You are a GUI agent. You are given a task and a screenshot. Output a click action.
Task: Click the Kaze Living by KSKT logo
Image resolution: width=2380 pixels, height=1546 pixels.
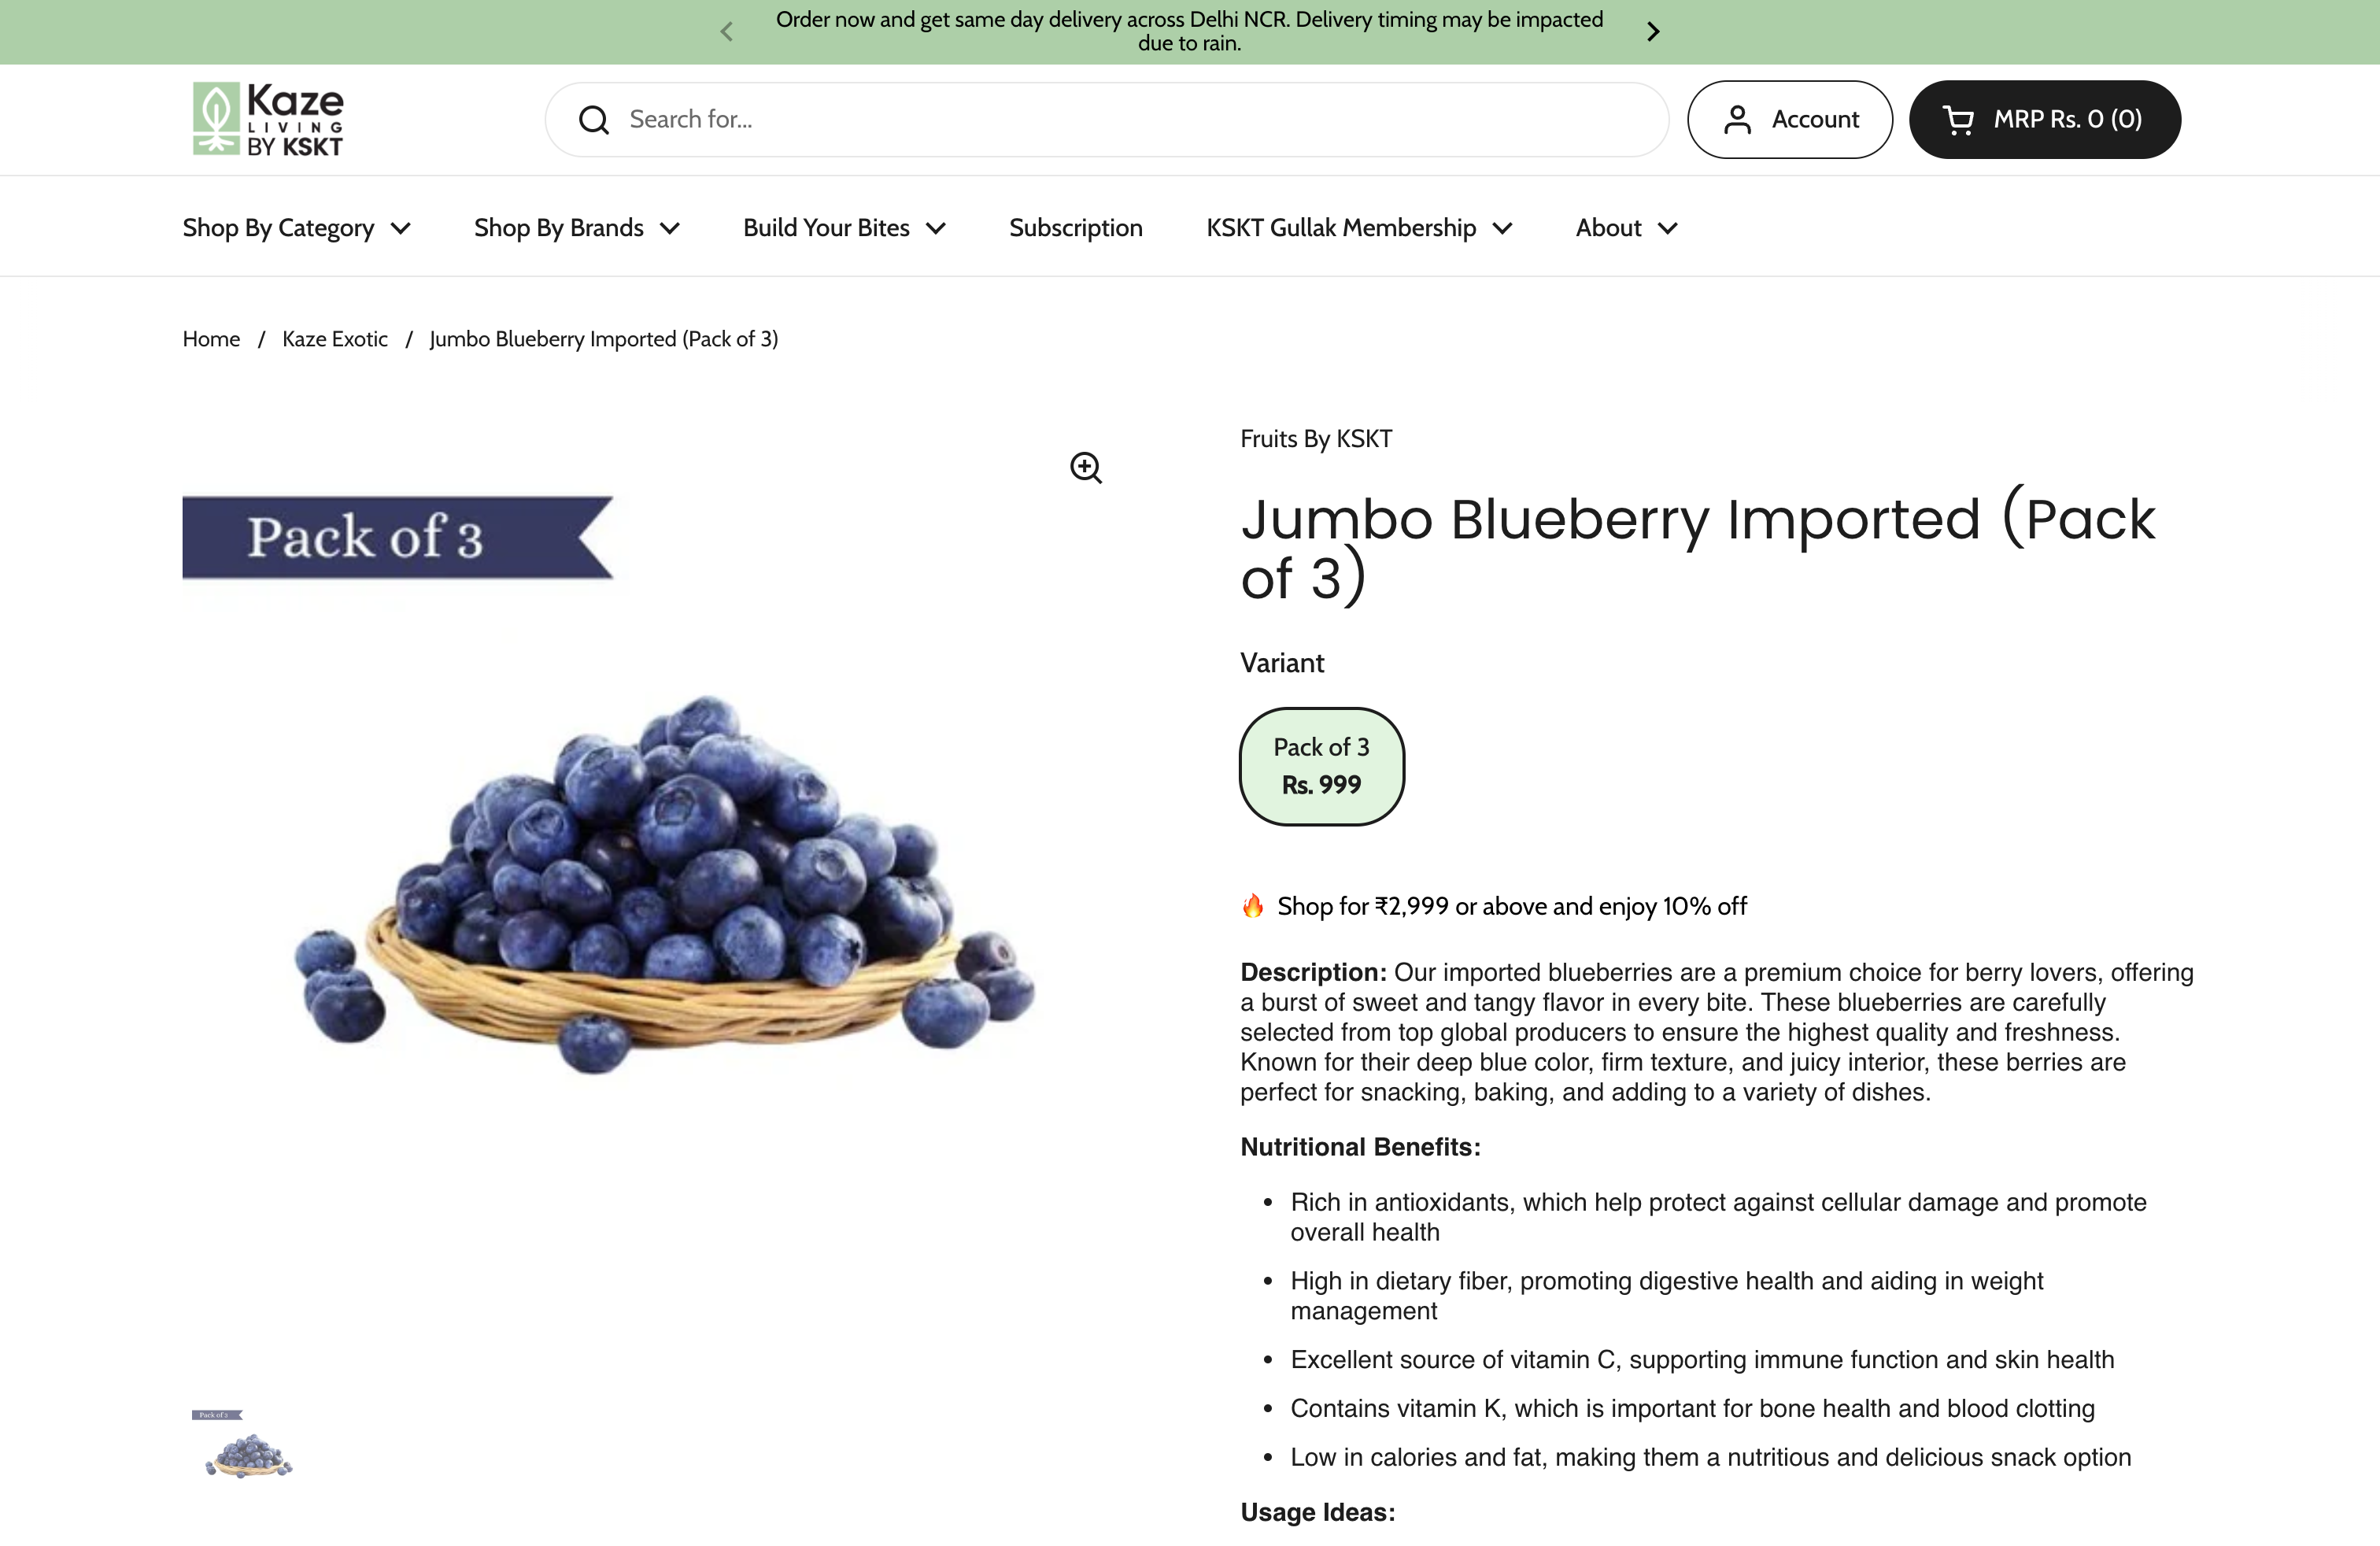pyautogui.click(x=267, y=119)
